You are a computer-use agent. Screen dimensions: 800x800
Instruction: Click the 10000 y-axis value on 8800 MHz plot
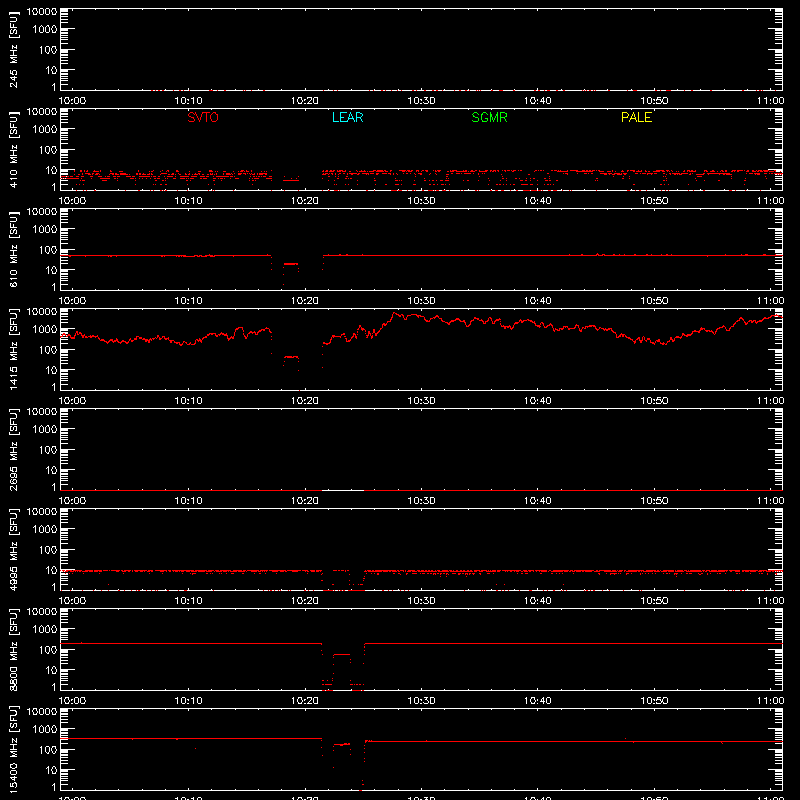(42, 612)
